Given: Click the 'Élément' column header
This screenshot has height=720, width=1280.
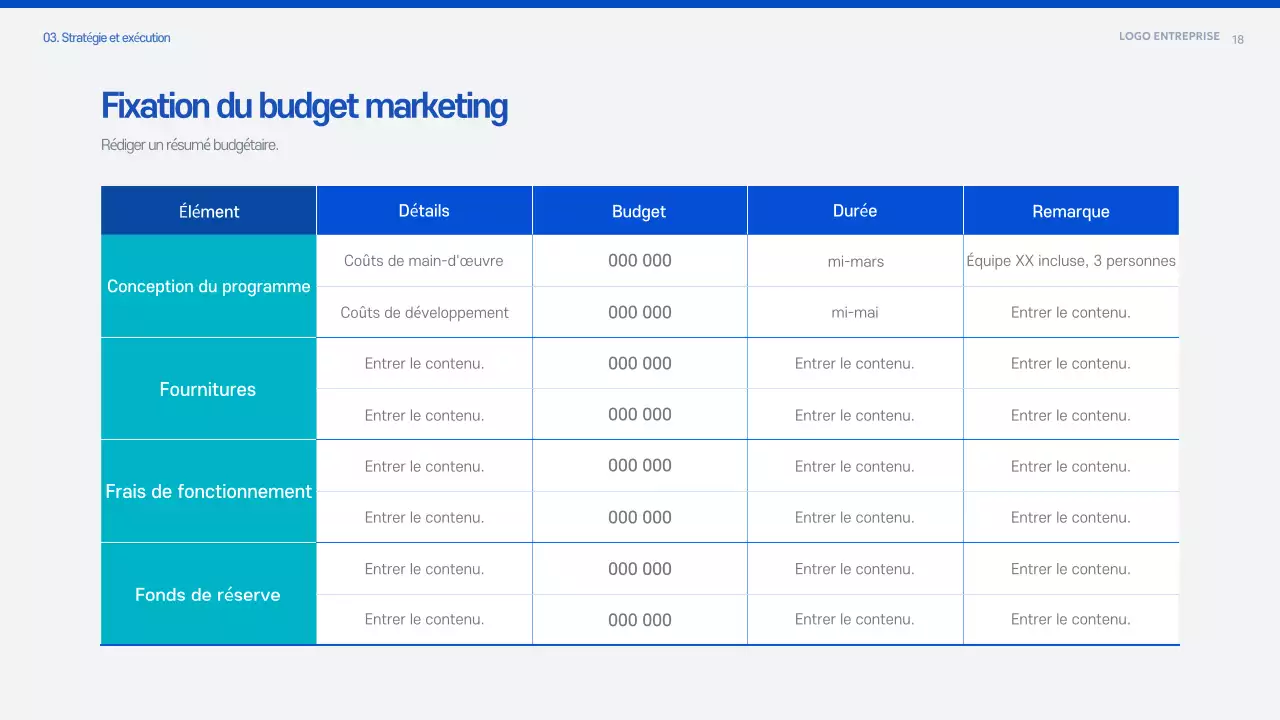Looking at the screenshot, I should 208,211.
